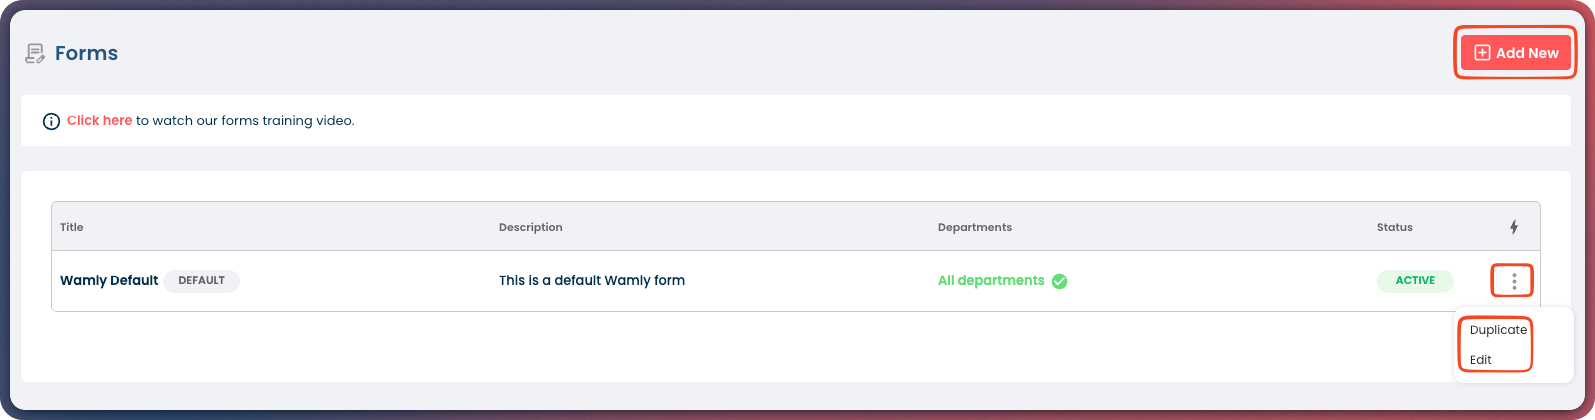1595x420 pixels.
Task: Open the three-dot row actions menu
Action: pyautogui.click(x=1514, y=281)
